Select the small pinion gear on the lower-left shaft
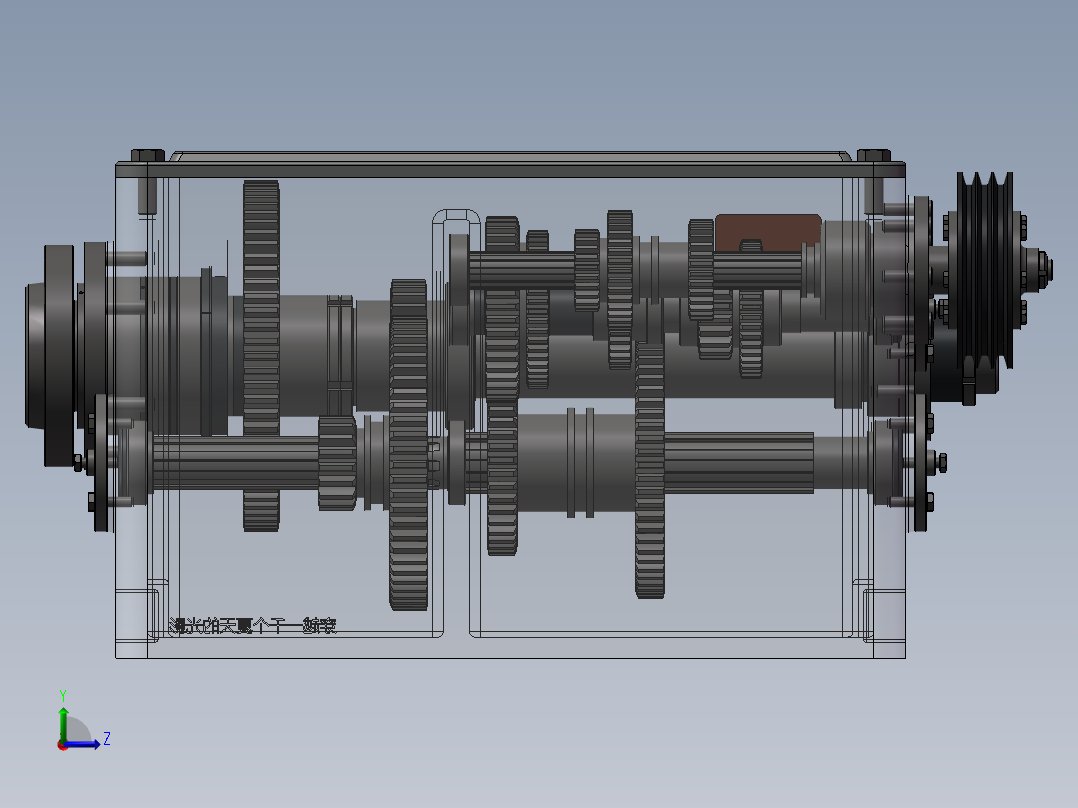Screen dimensions: 1078x808 point(337,463)
